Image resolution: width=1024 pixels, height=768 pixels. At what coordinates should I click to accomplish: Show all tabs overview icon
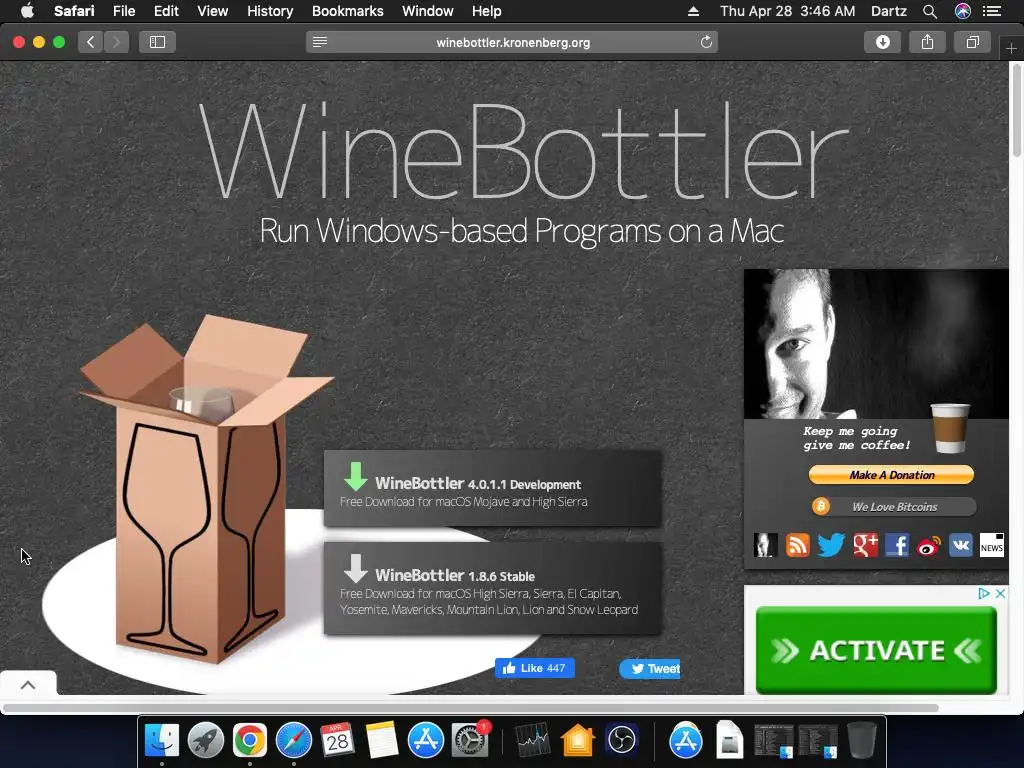coord(972,42)
